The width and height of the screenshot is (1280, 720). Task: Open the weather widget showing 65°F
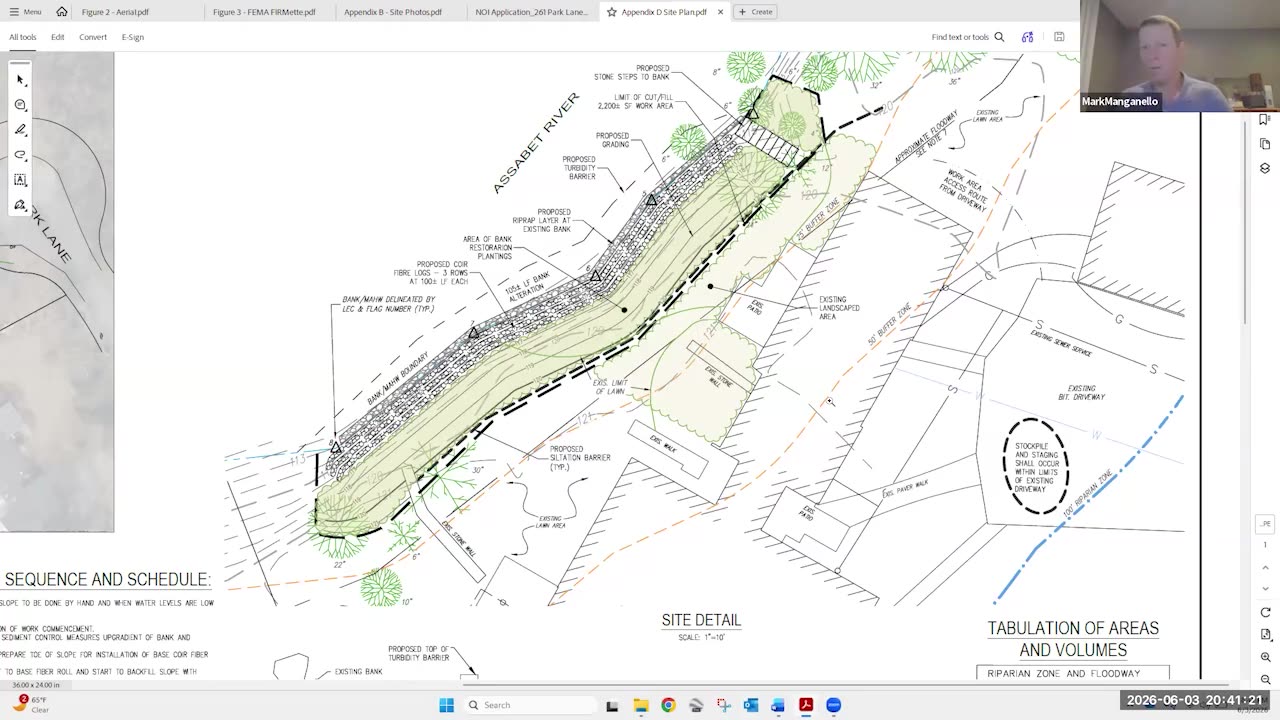click(32, 704)
